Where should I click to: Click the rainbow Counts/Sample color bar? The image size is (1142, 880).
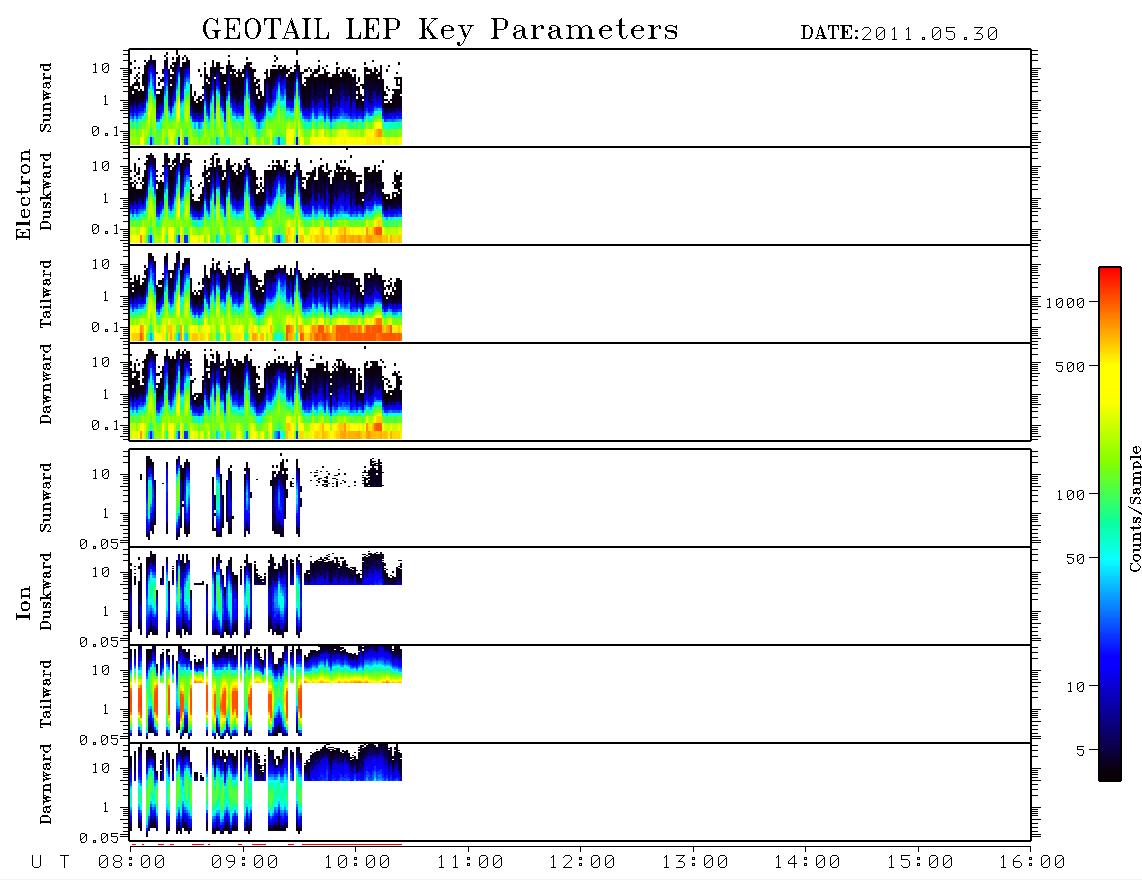point(1110,524)
